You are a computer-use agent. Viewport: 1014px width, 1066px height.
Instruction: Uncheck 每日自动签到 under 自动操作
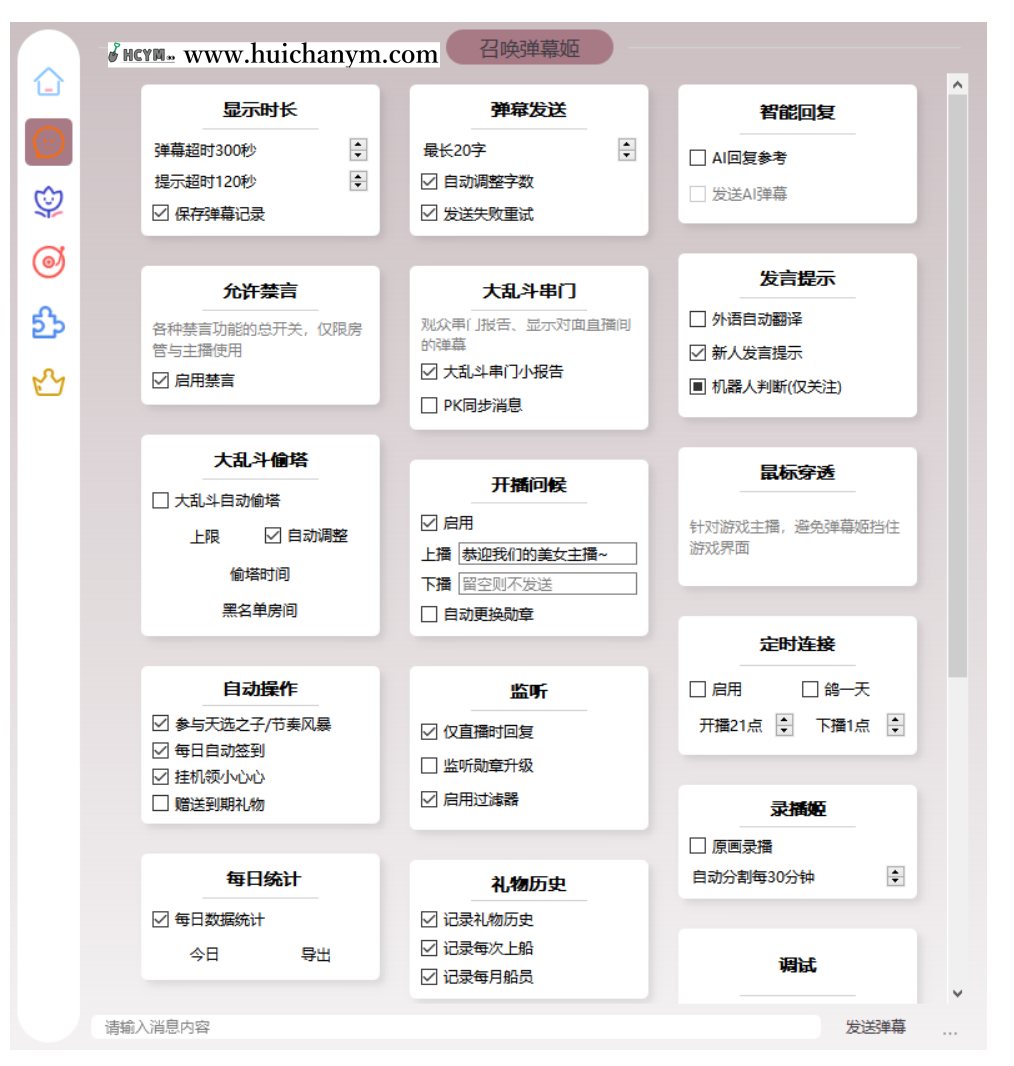(161, 749)
